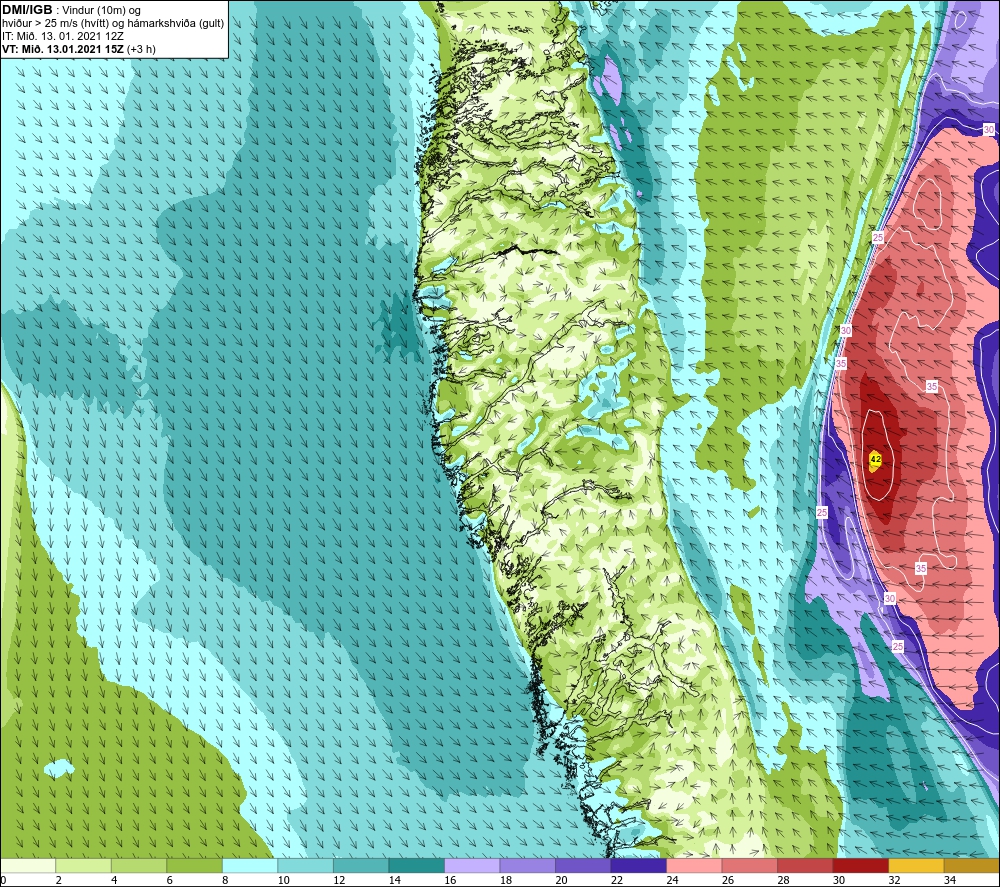This screenshot has height=887, width=1000.
Task: Click the topmost '25' gust contour label
Action: point(878,238)
